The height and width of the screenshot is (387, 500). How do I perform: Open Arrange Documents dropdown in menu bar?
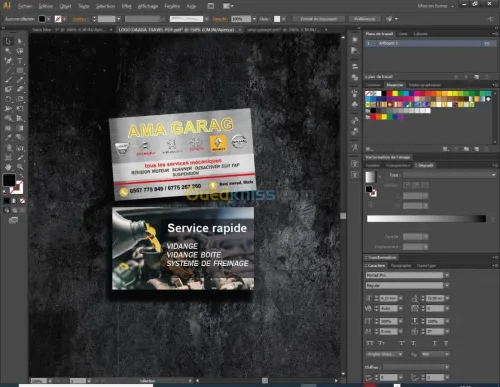click(x=228, y=6)
